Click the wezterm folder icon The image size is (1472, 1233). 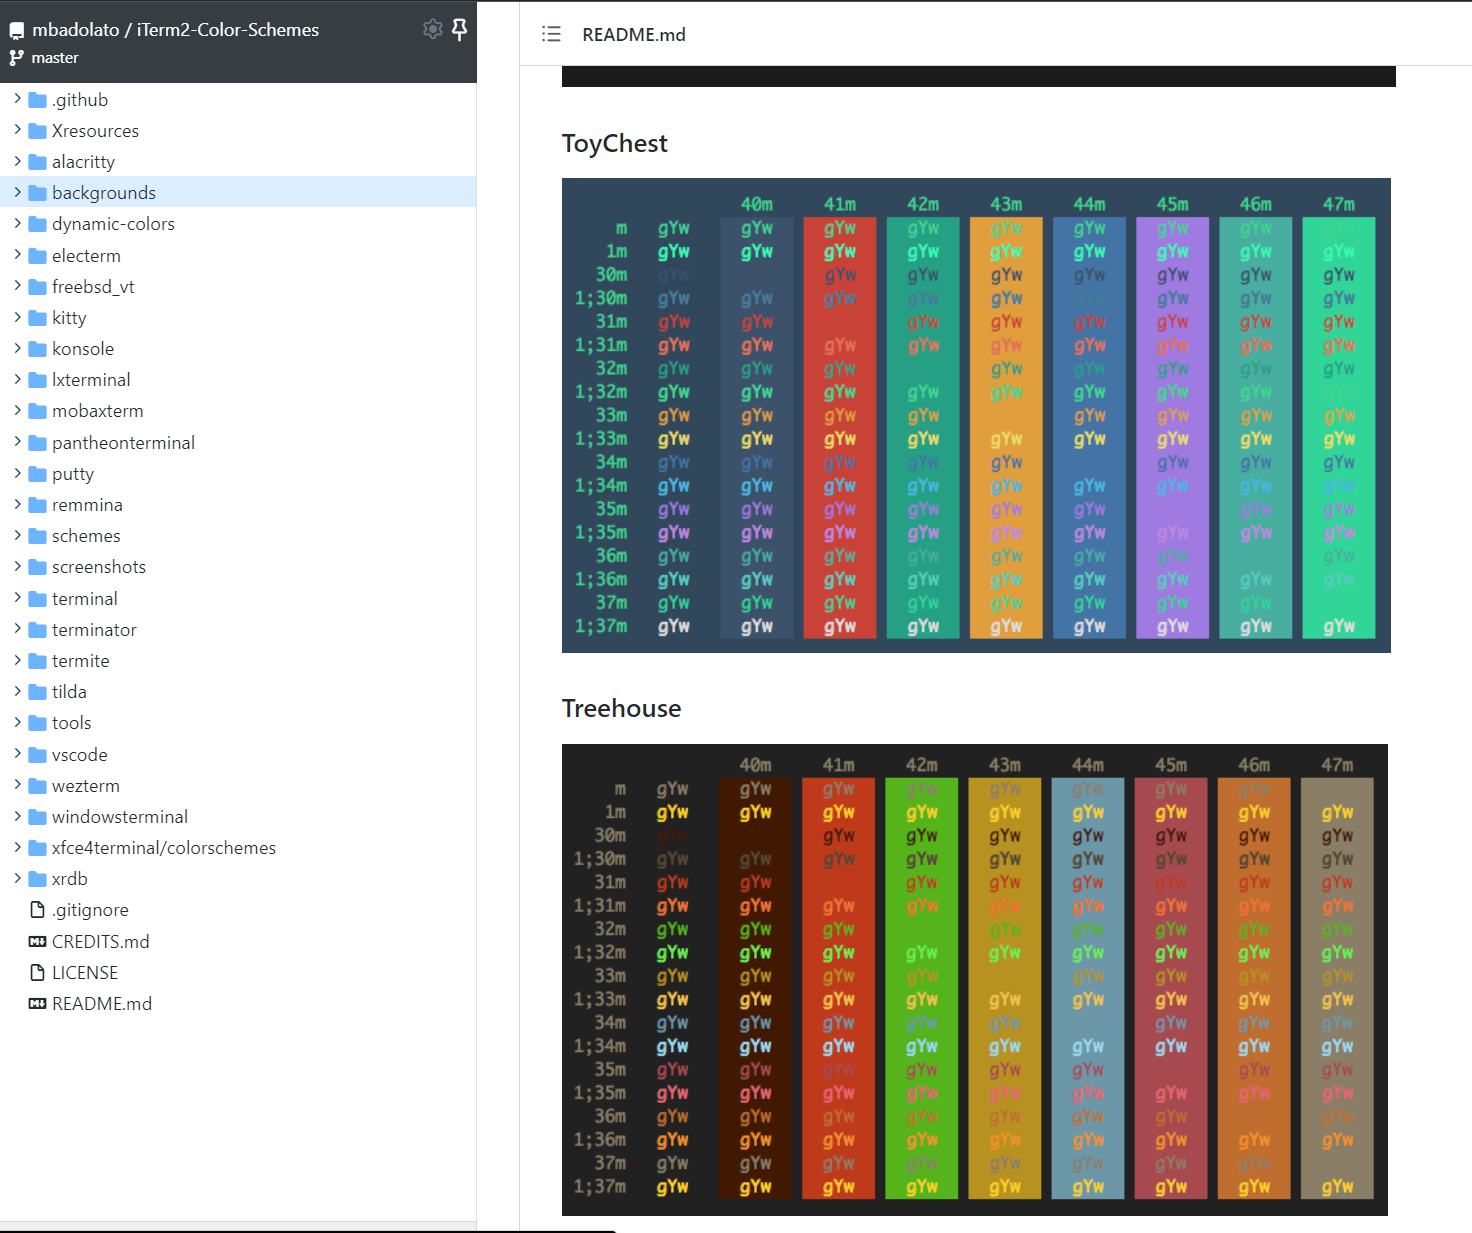[38, 786]
